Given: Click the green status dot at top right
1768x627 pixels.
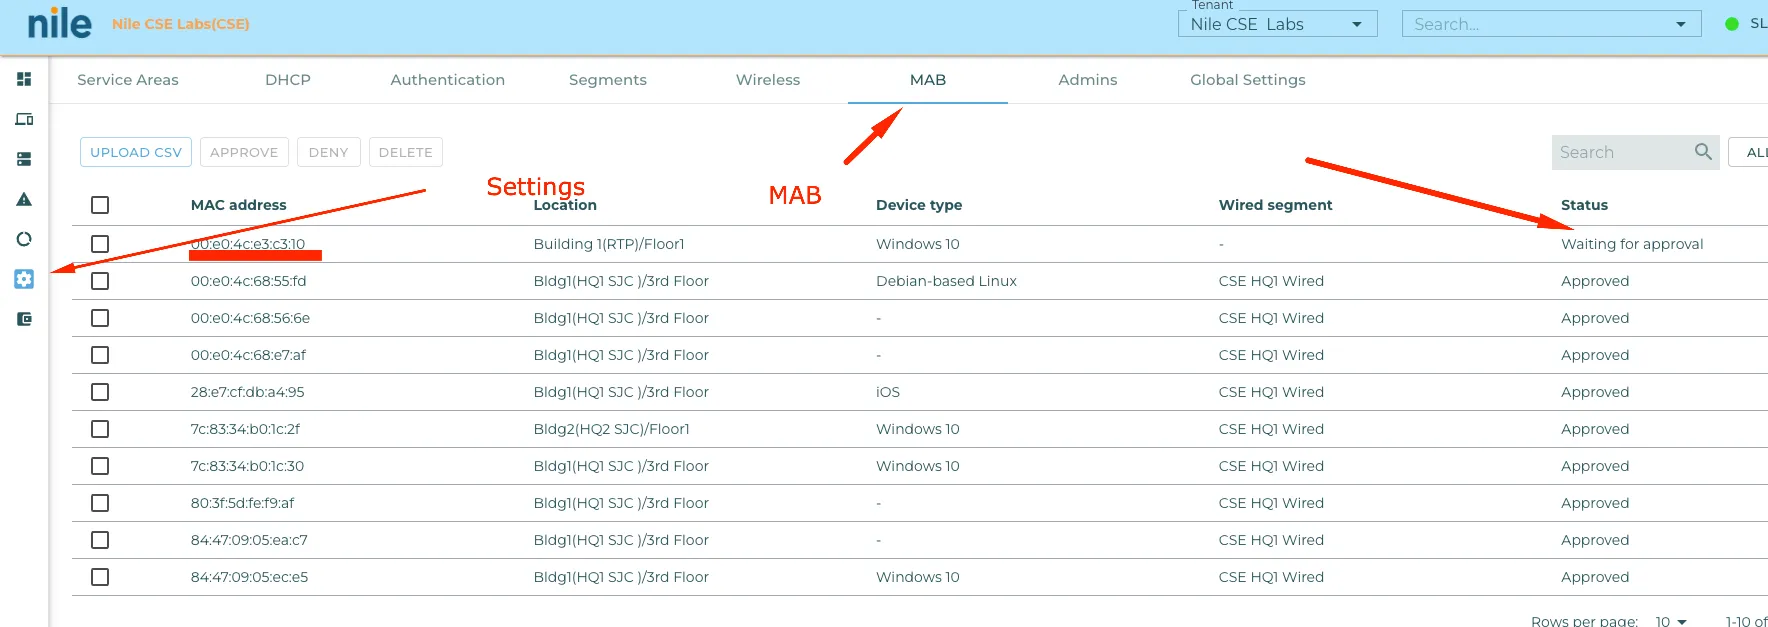Looking at the screenshot, I should pyautogui.click(x=1732, y=24).
